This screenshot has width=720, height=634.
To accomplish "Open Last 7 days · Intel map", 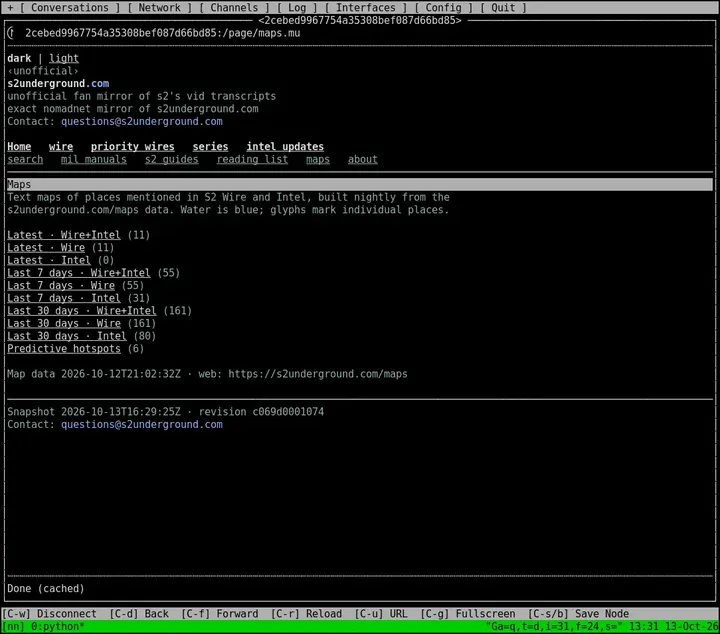I will (64, 298).
